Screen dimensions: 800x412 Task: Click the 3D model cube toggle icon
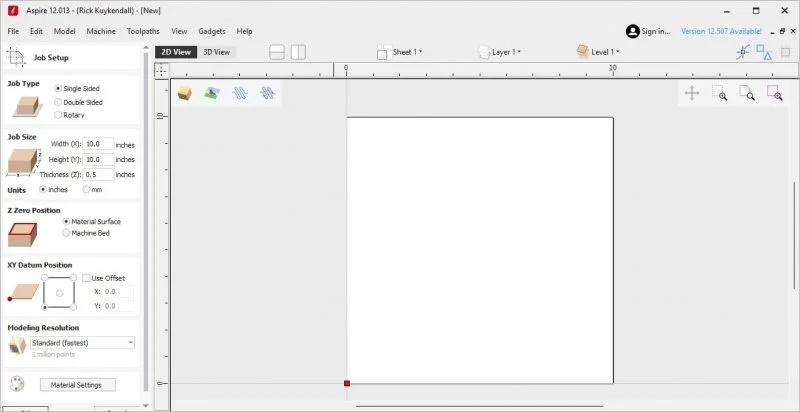184,93
